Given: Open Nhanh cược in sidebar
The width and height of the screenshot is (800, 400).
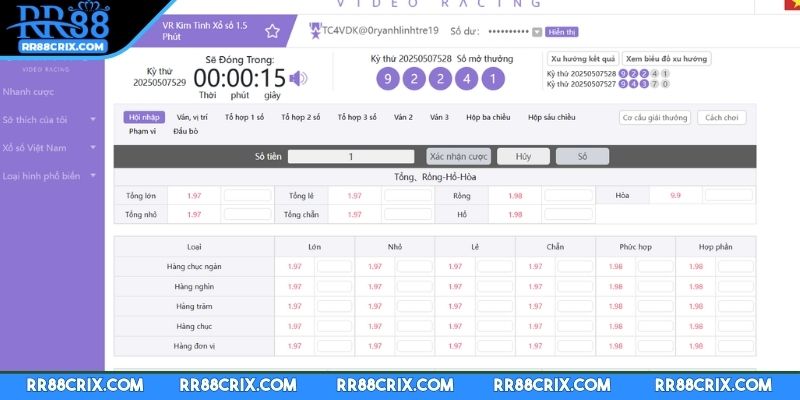Looking at the screenshot, I should click(28, 92).
